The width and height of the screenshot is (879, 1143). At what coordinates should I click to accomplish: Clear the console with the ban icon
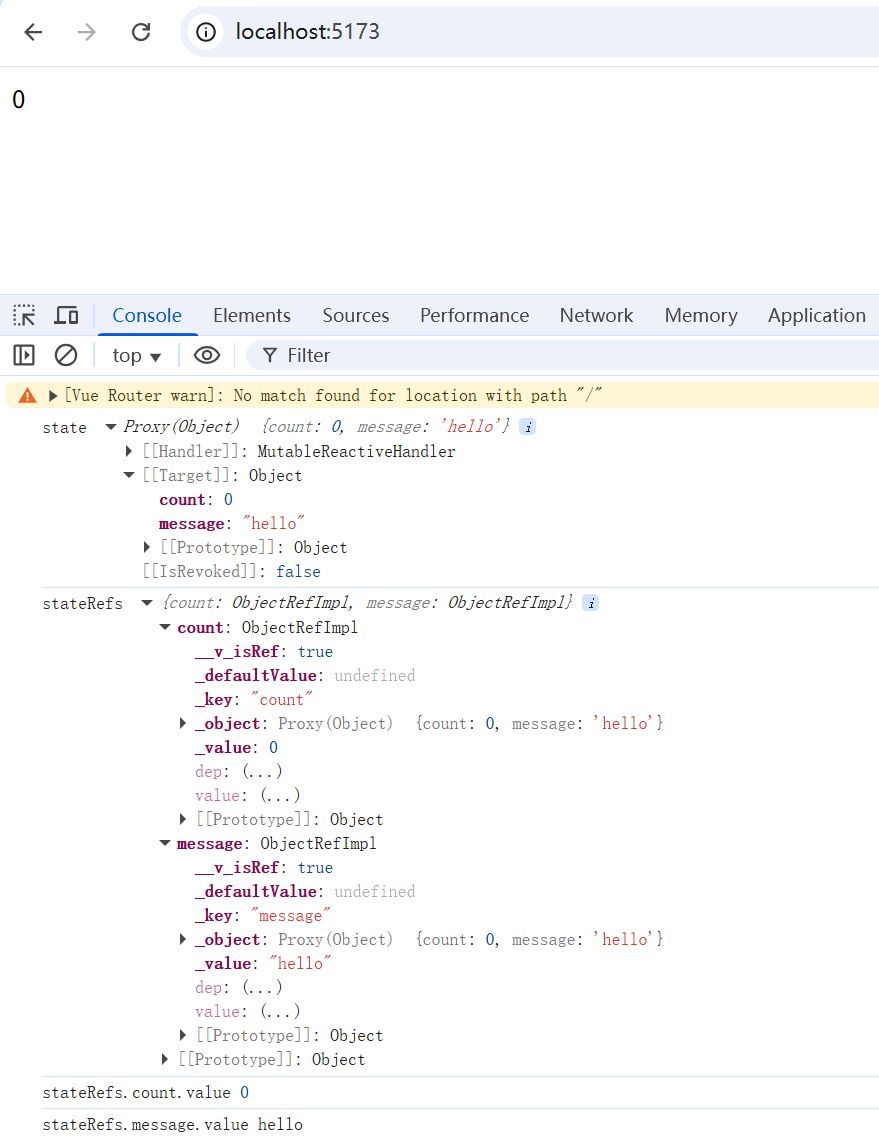click(x=66, y=356)
